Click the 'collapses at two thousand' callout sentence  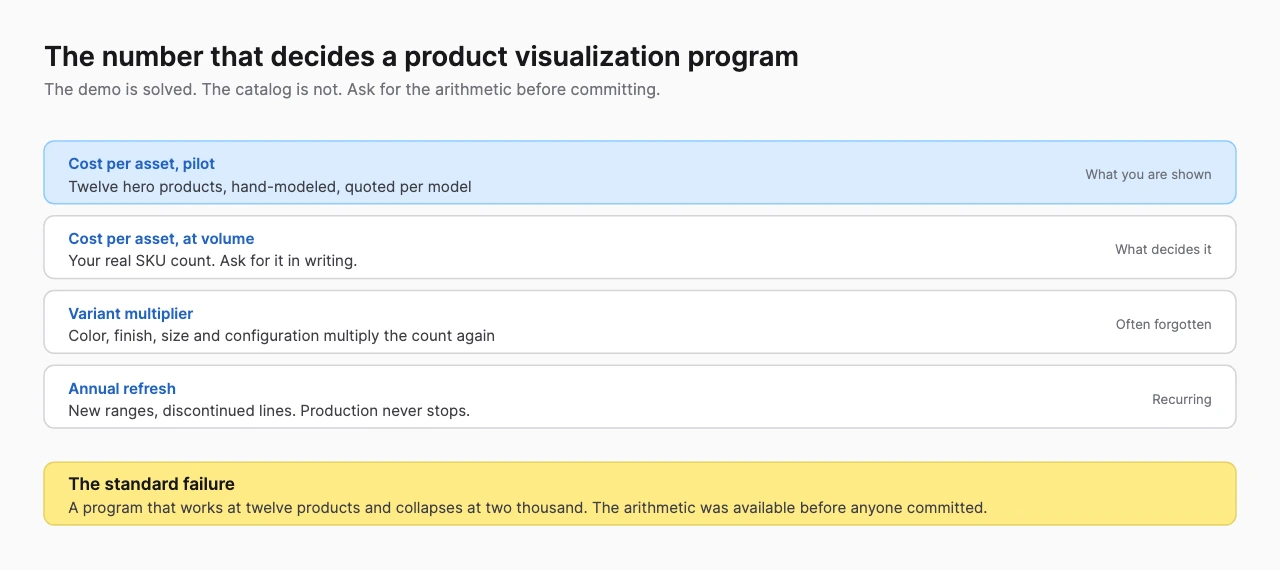click(527, 508)
